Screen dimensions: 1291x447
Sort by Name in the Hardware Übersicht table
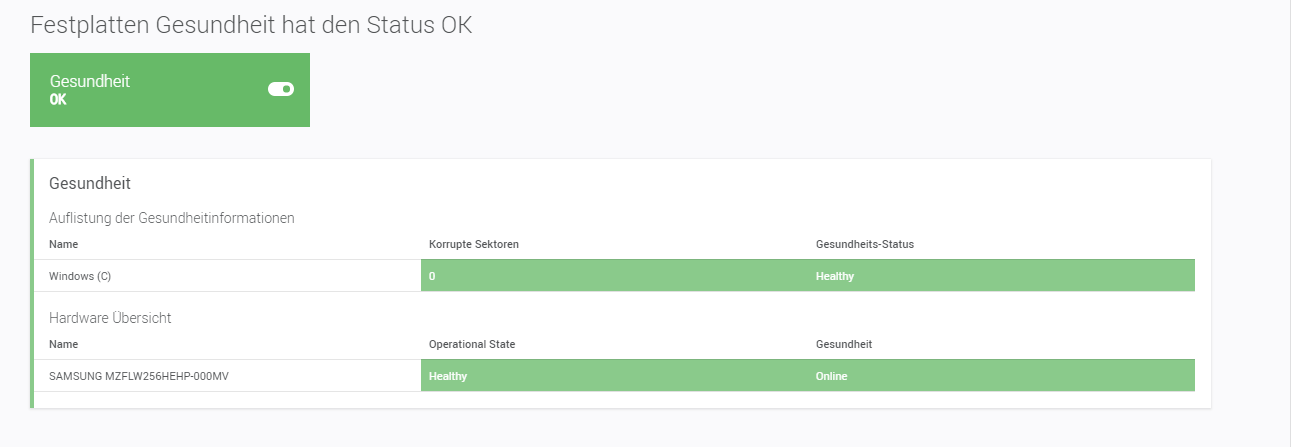[x=63, y=344]
